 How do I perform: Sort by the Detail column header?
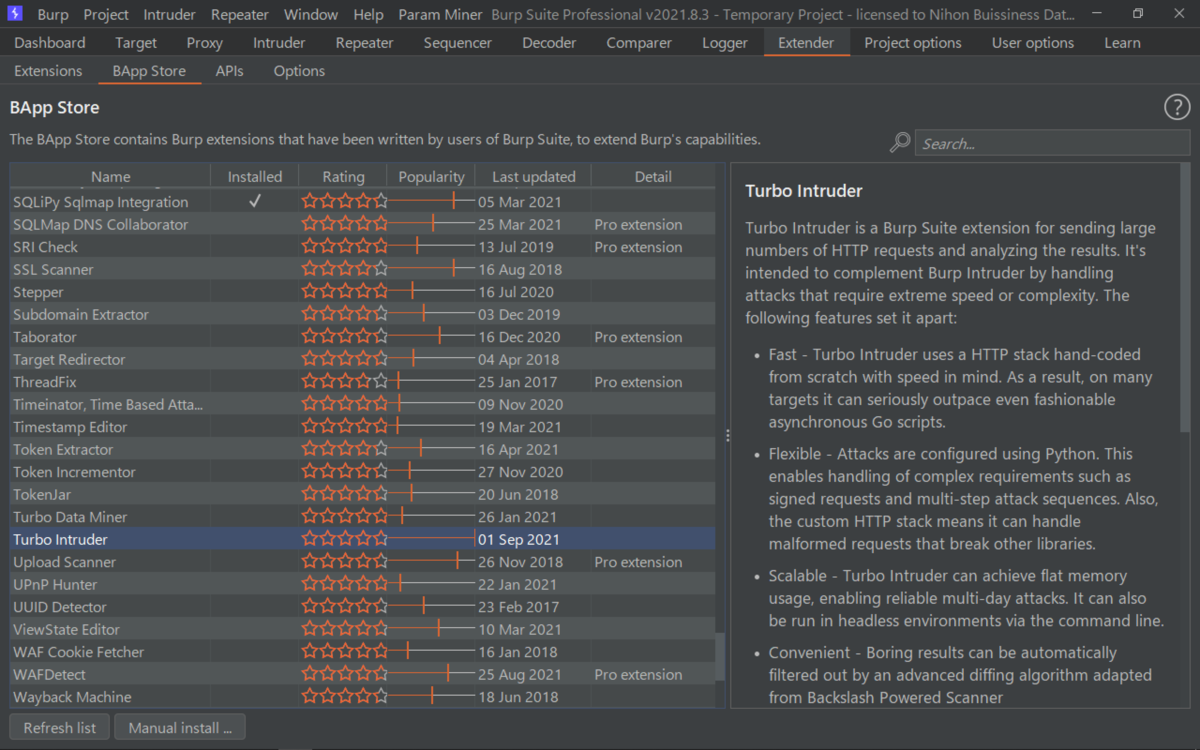click(653, 176)
